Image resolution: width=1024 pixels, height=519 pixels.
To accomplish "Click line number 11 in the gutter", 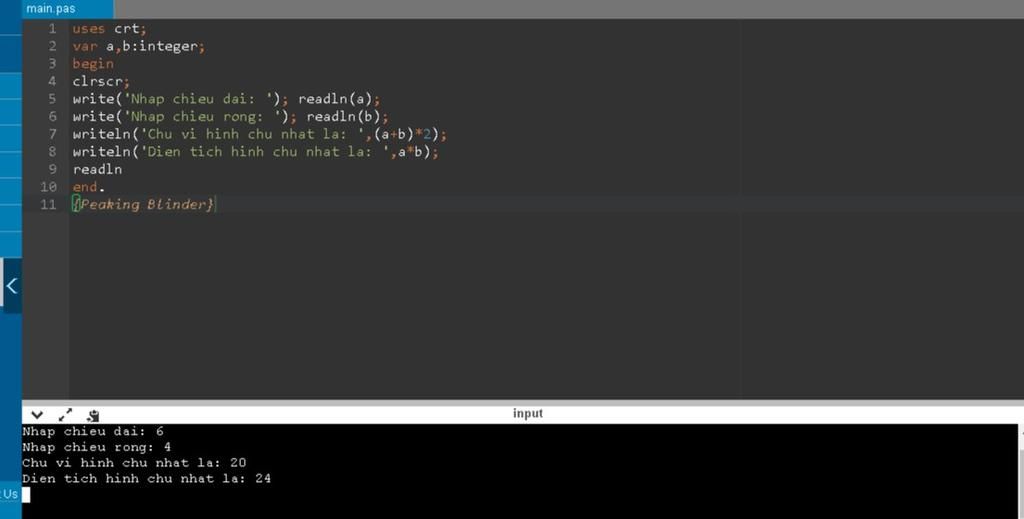I will [49, 205].
